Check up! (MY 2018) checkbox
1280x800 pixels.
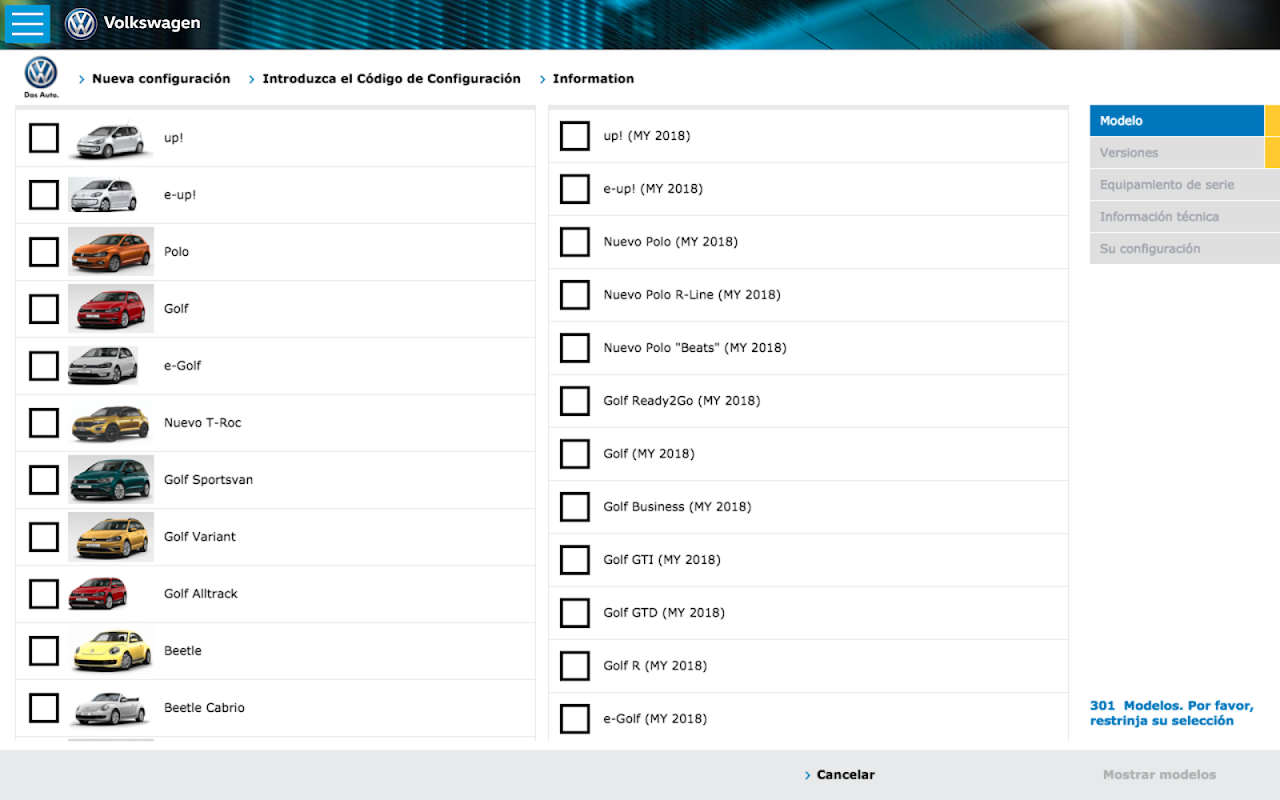pos(575,136)
